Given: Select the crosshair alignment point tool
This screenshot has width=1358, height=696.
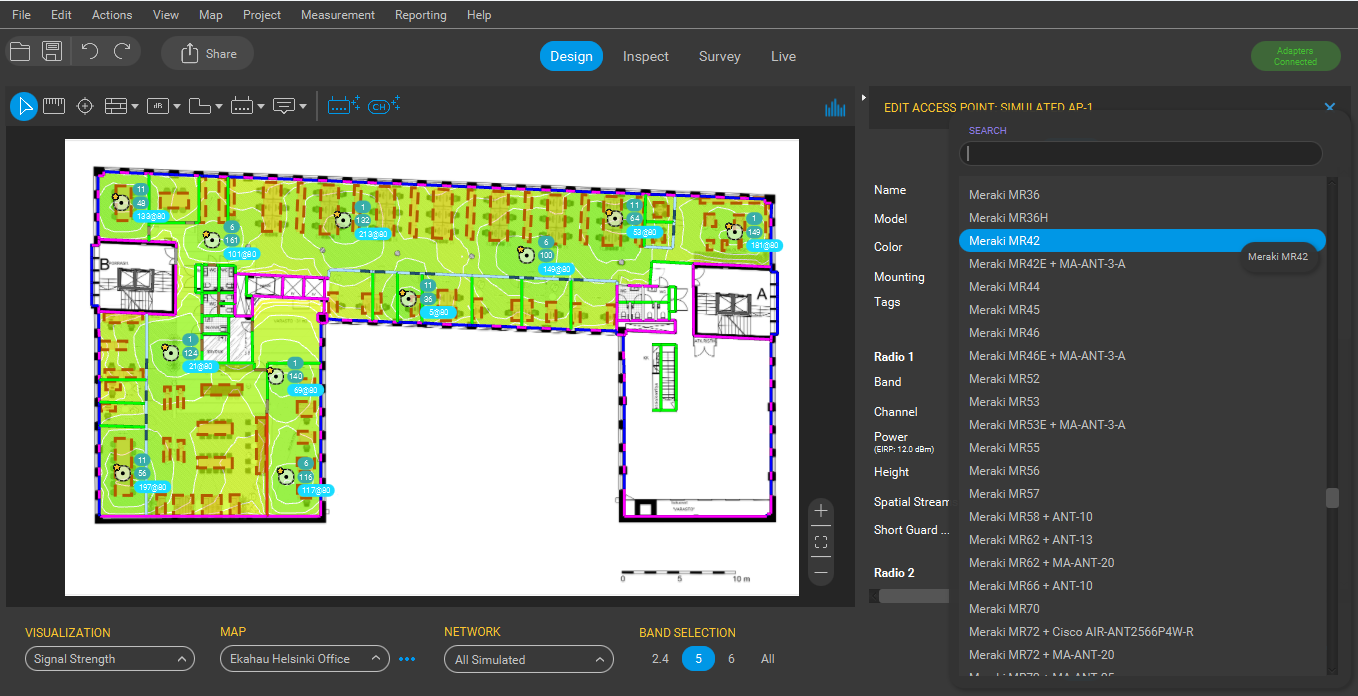Looking at the screenshot, I should click(x=85, y=106).
